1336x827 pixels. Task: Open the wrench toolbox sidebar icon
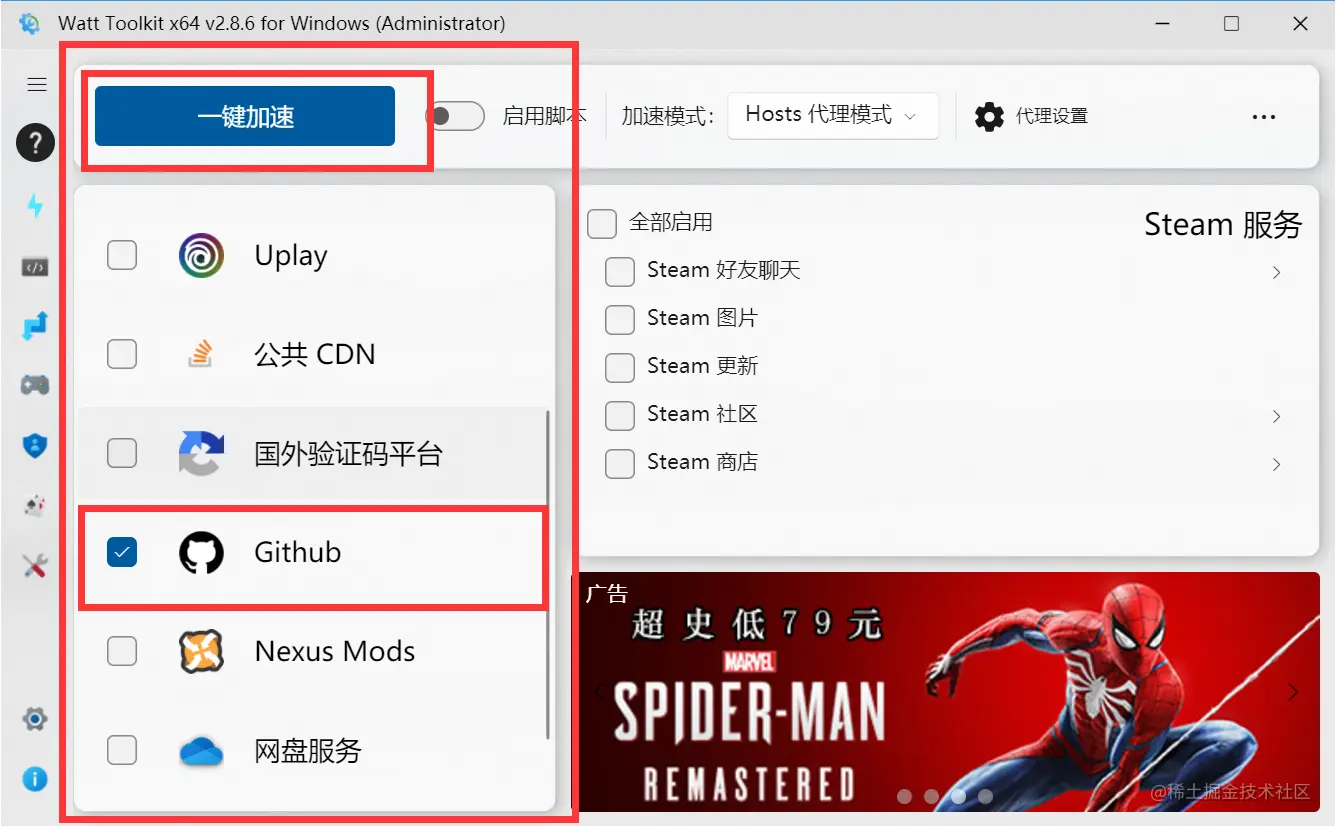(x=35, y=567)
